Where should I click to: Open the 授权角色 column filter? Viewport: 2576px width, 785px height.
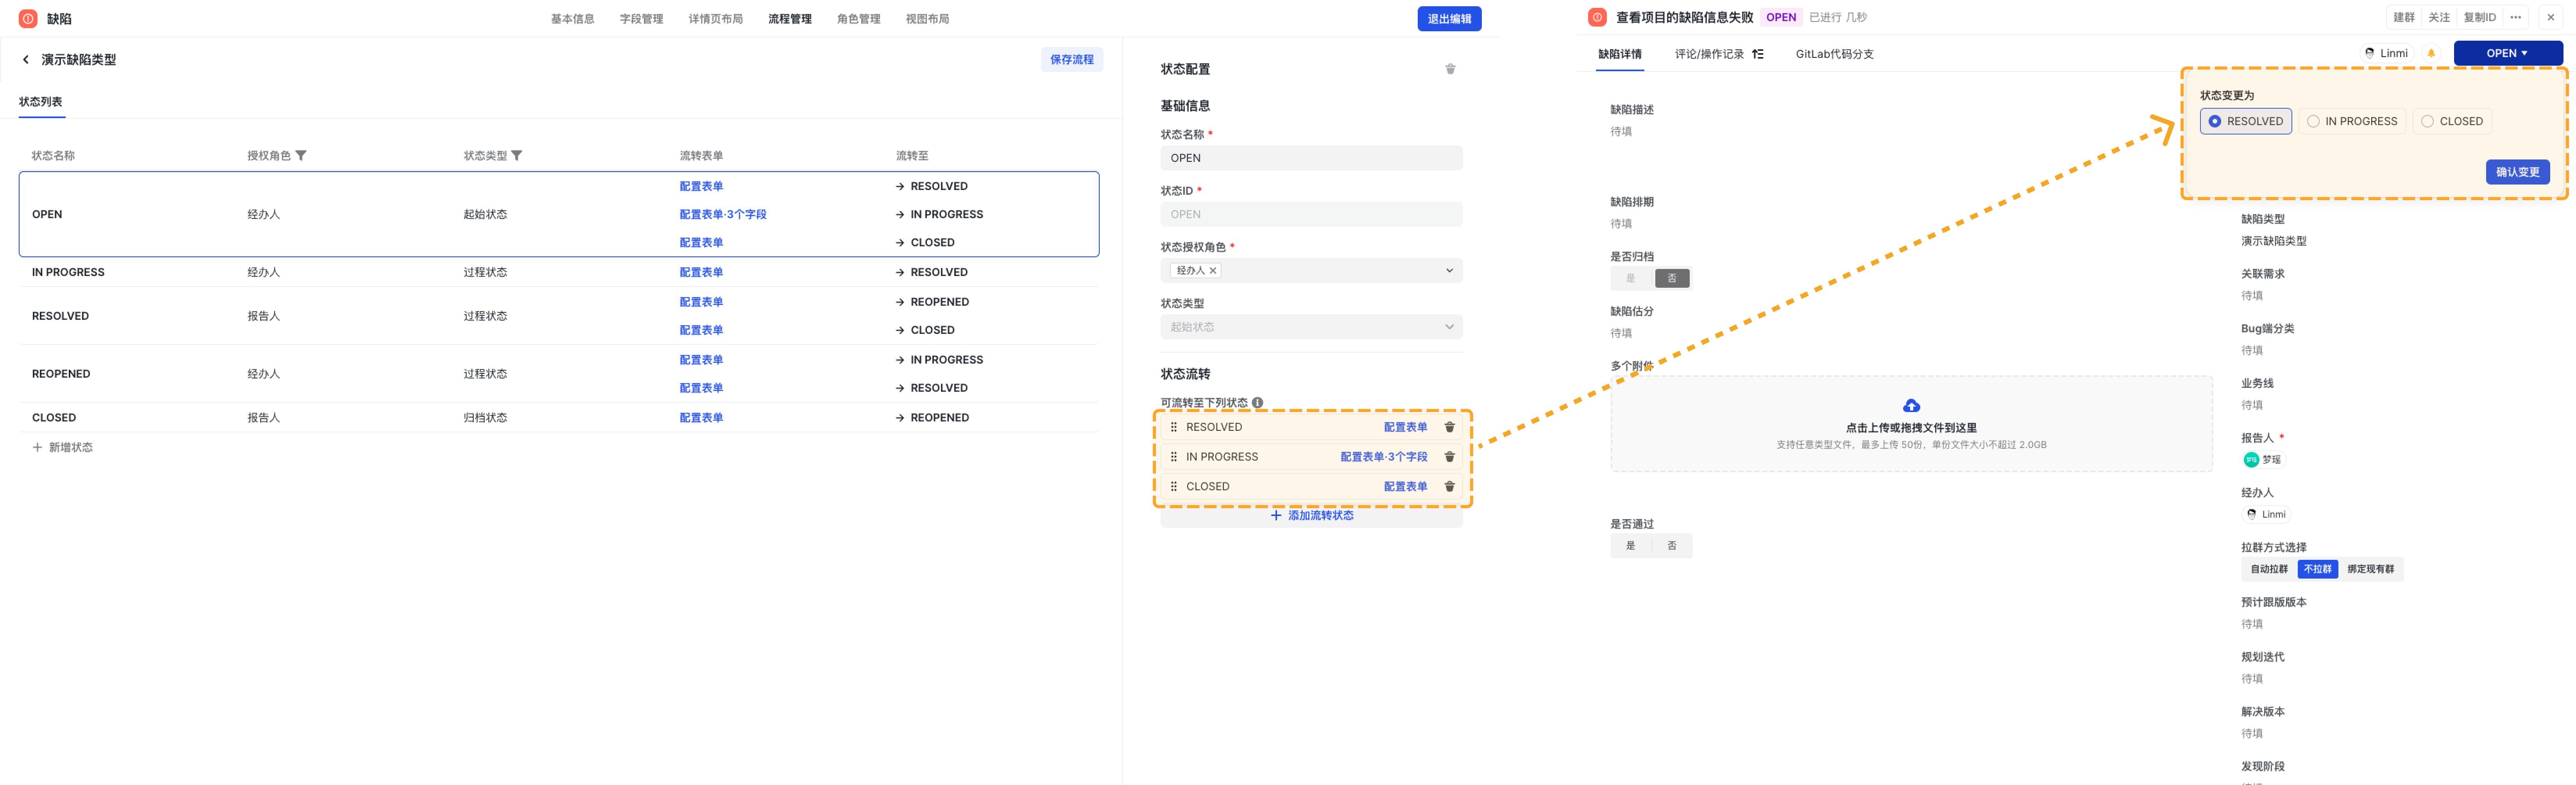(x=301, y=156)
